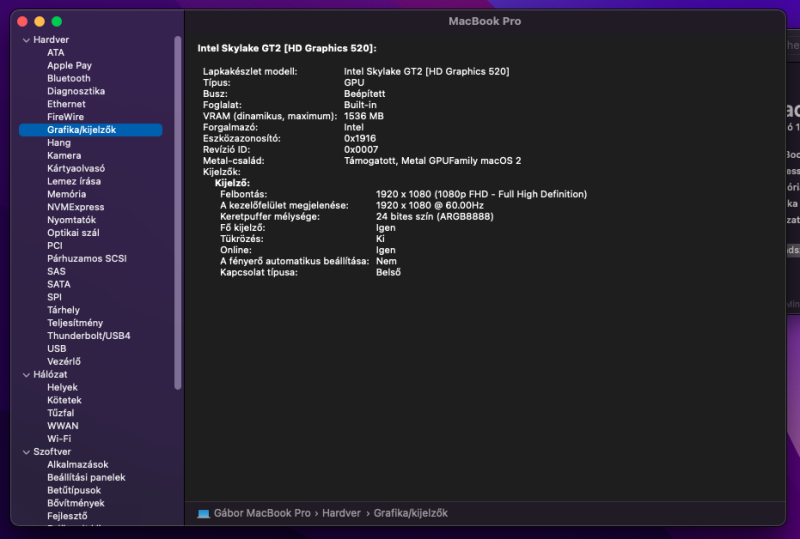Open the SPI hardware entry
This screenshot has height=539, width=800.
pos(54,297)
